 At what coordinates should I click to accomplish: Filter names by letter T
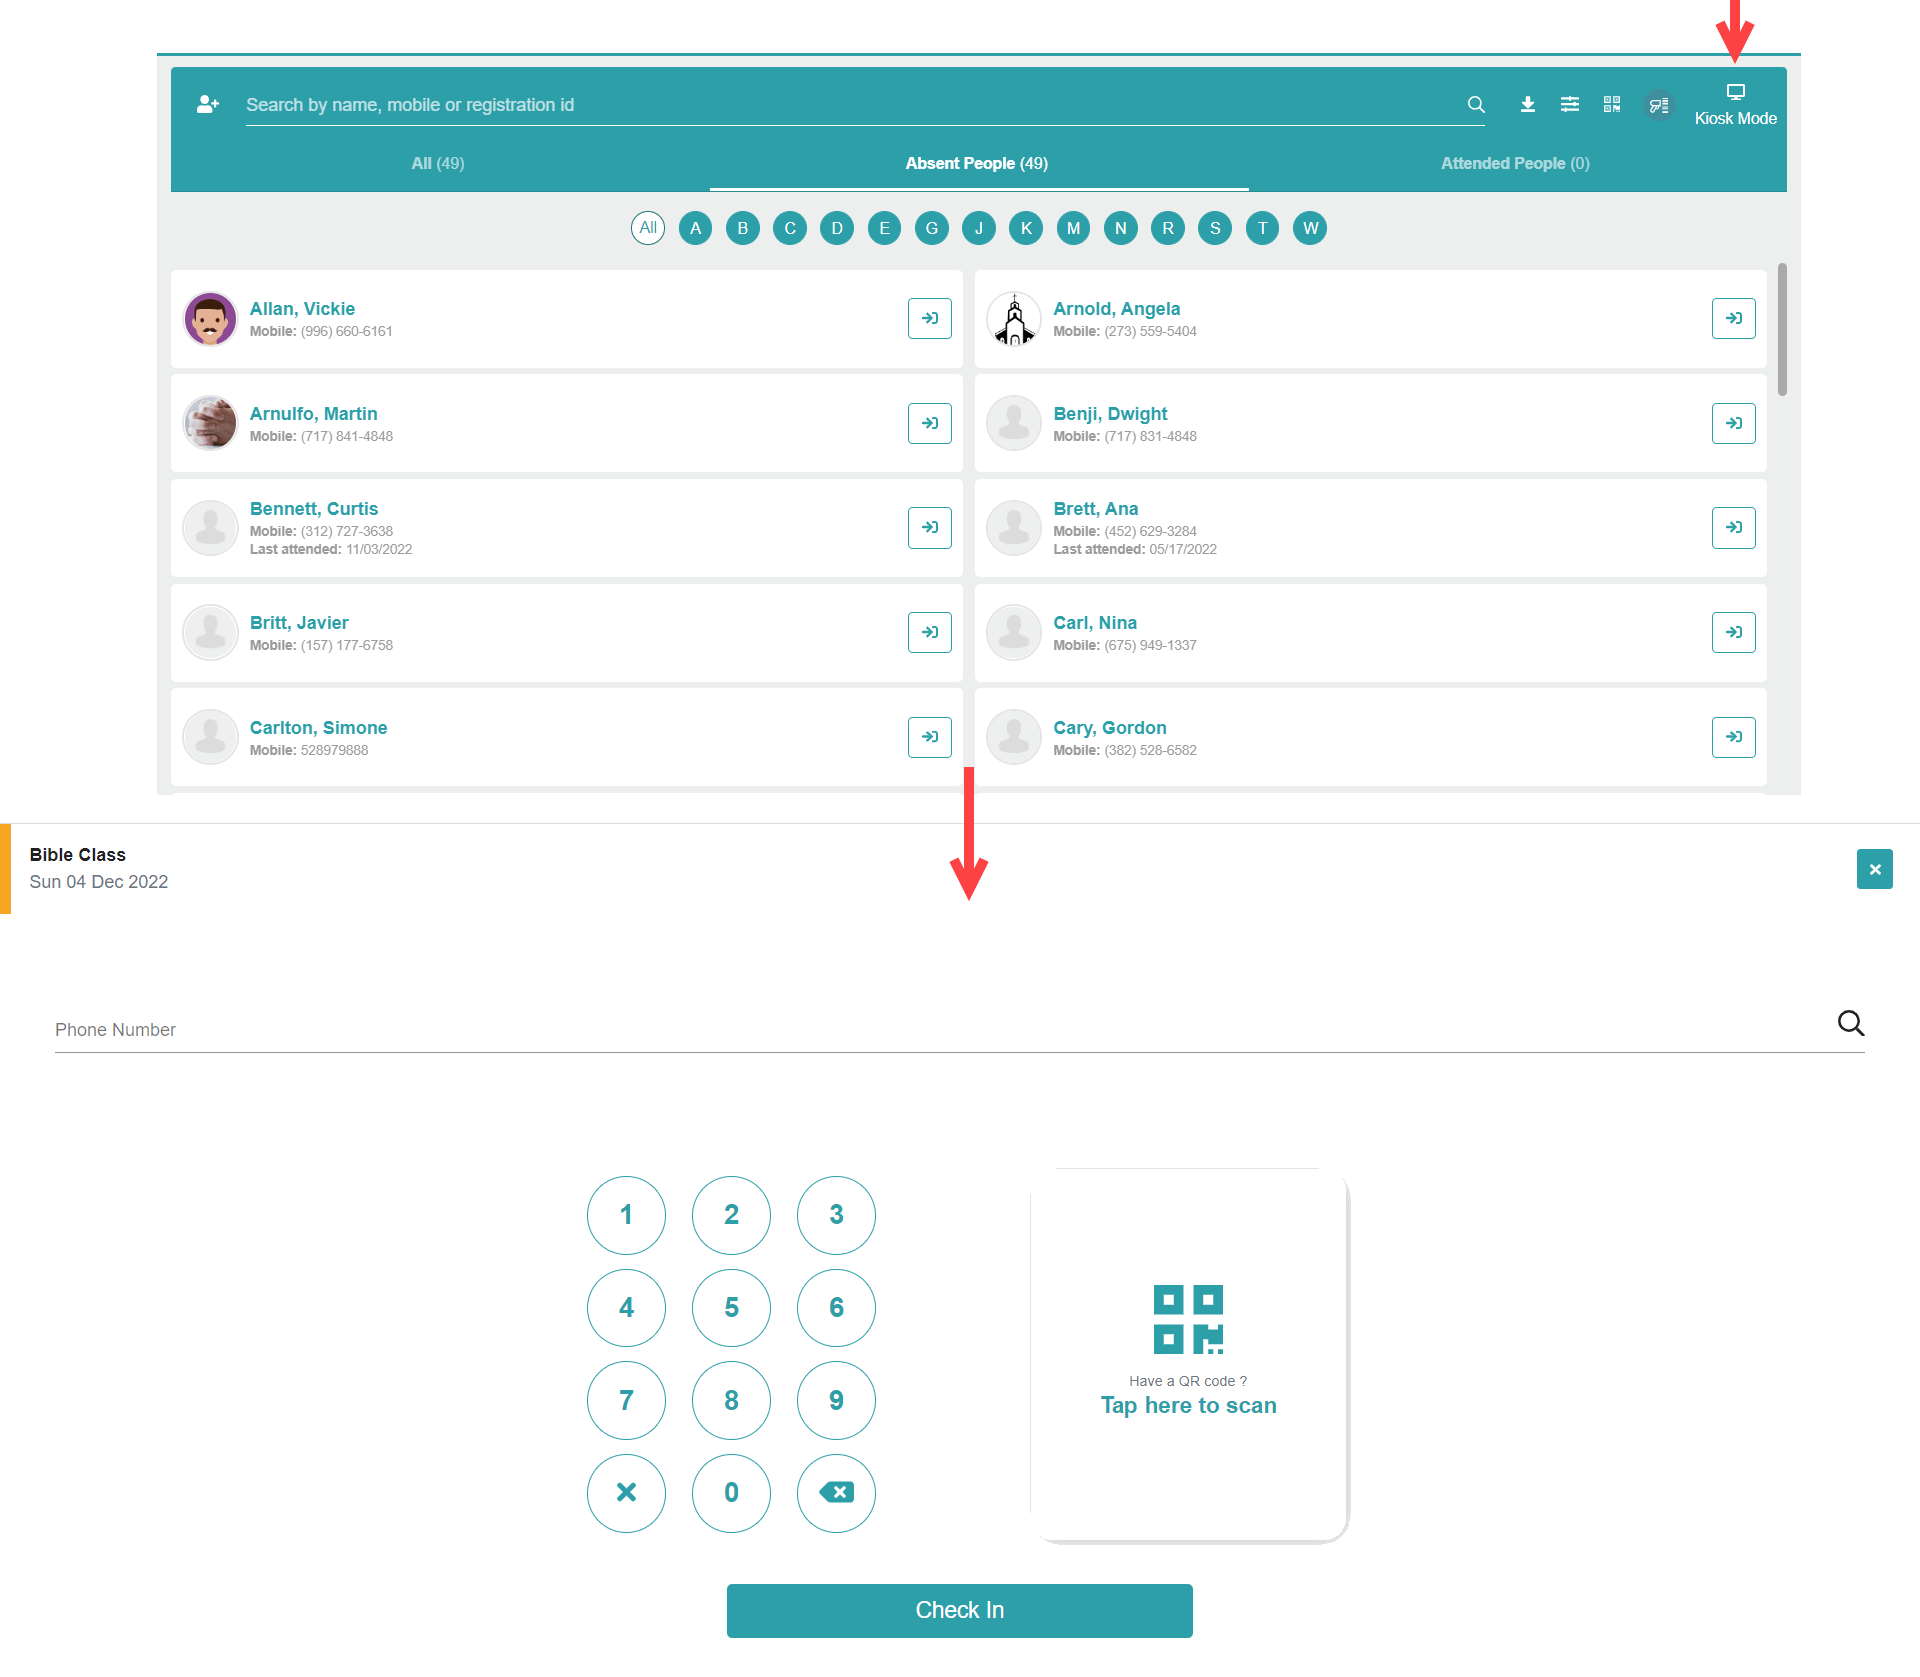[x=1263, y=228]
